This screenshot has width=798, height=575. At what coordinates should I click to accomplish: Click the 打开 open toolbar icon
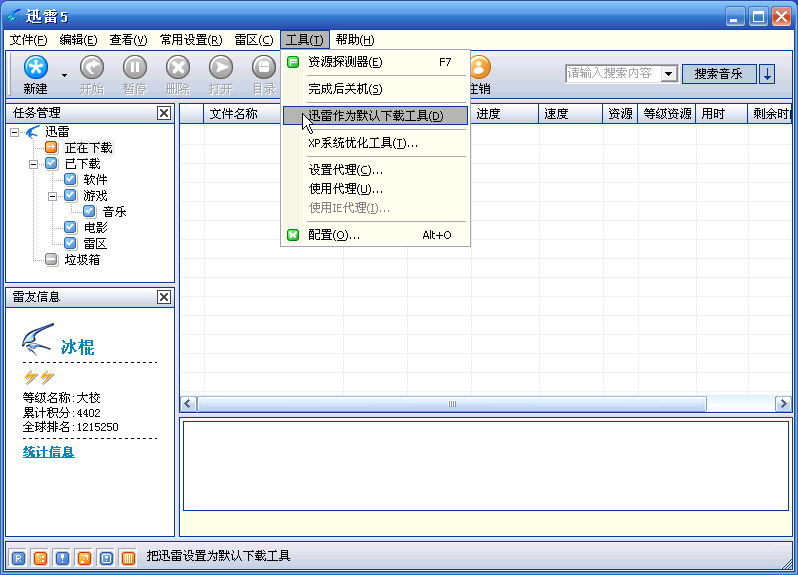click(221, 67)
